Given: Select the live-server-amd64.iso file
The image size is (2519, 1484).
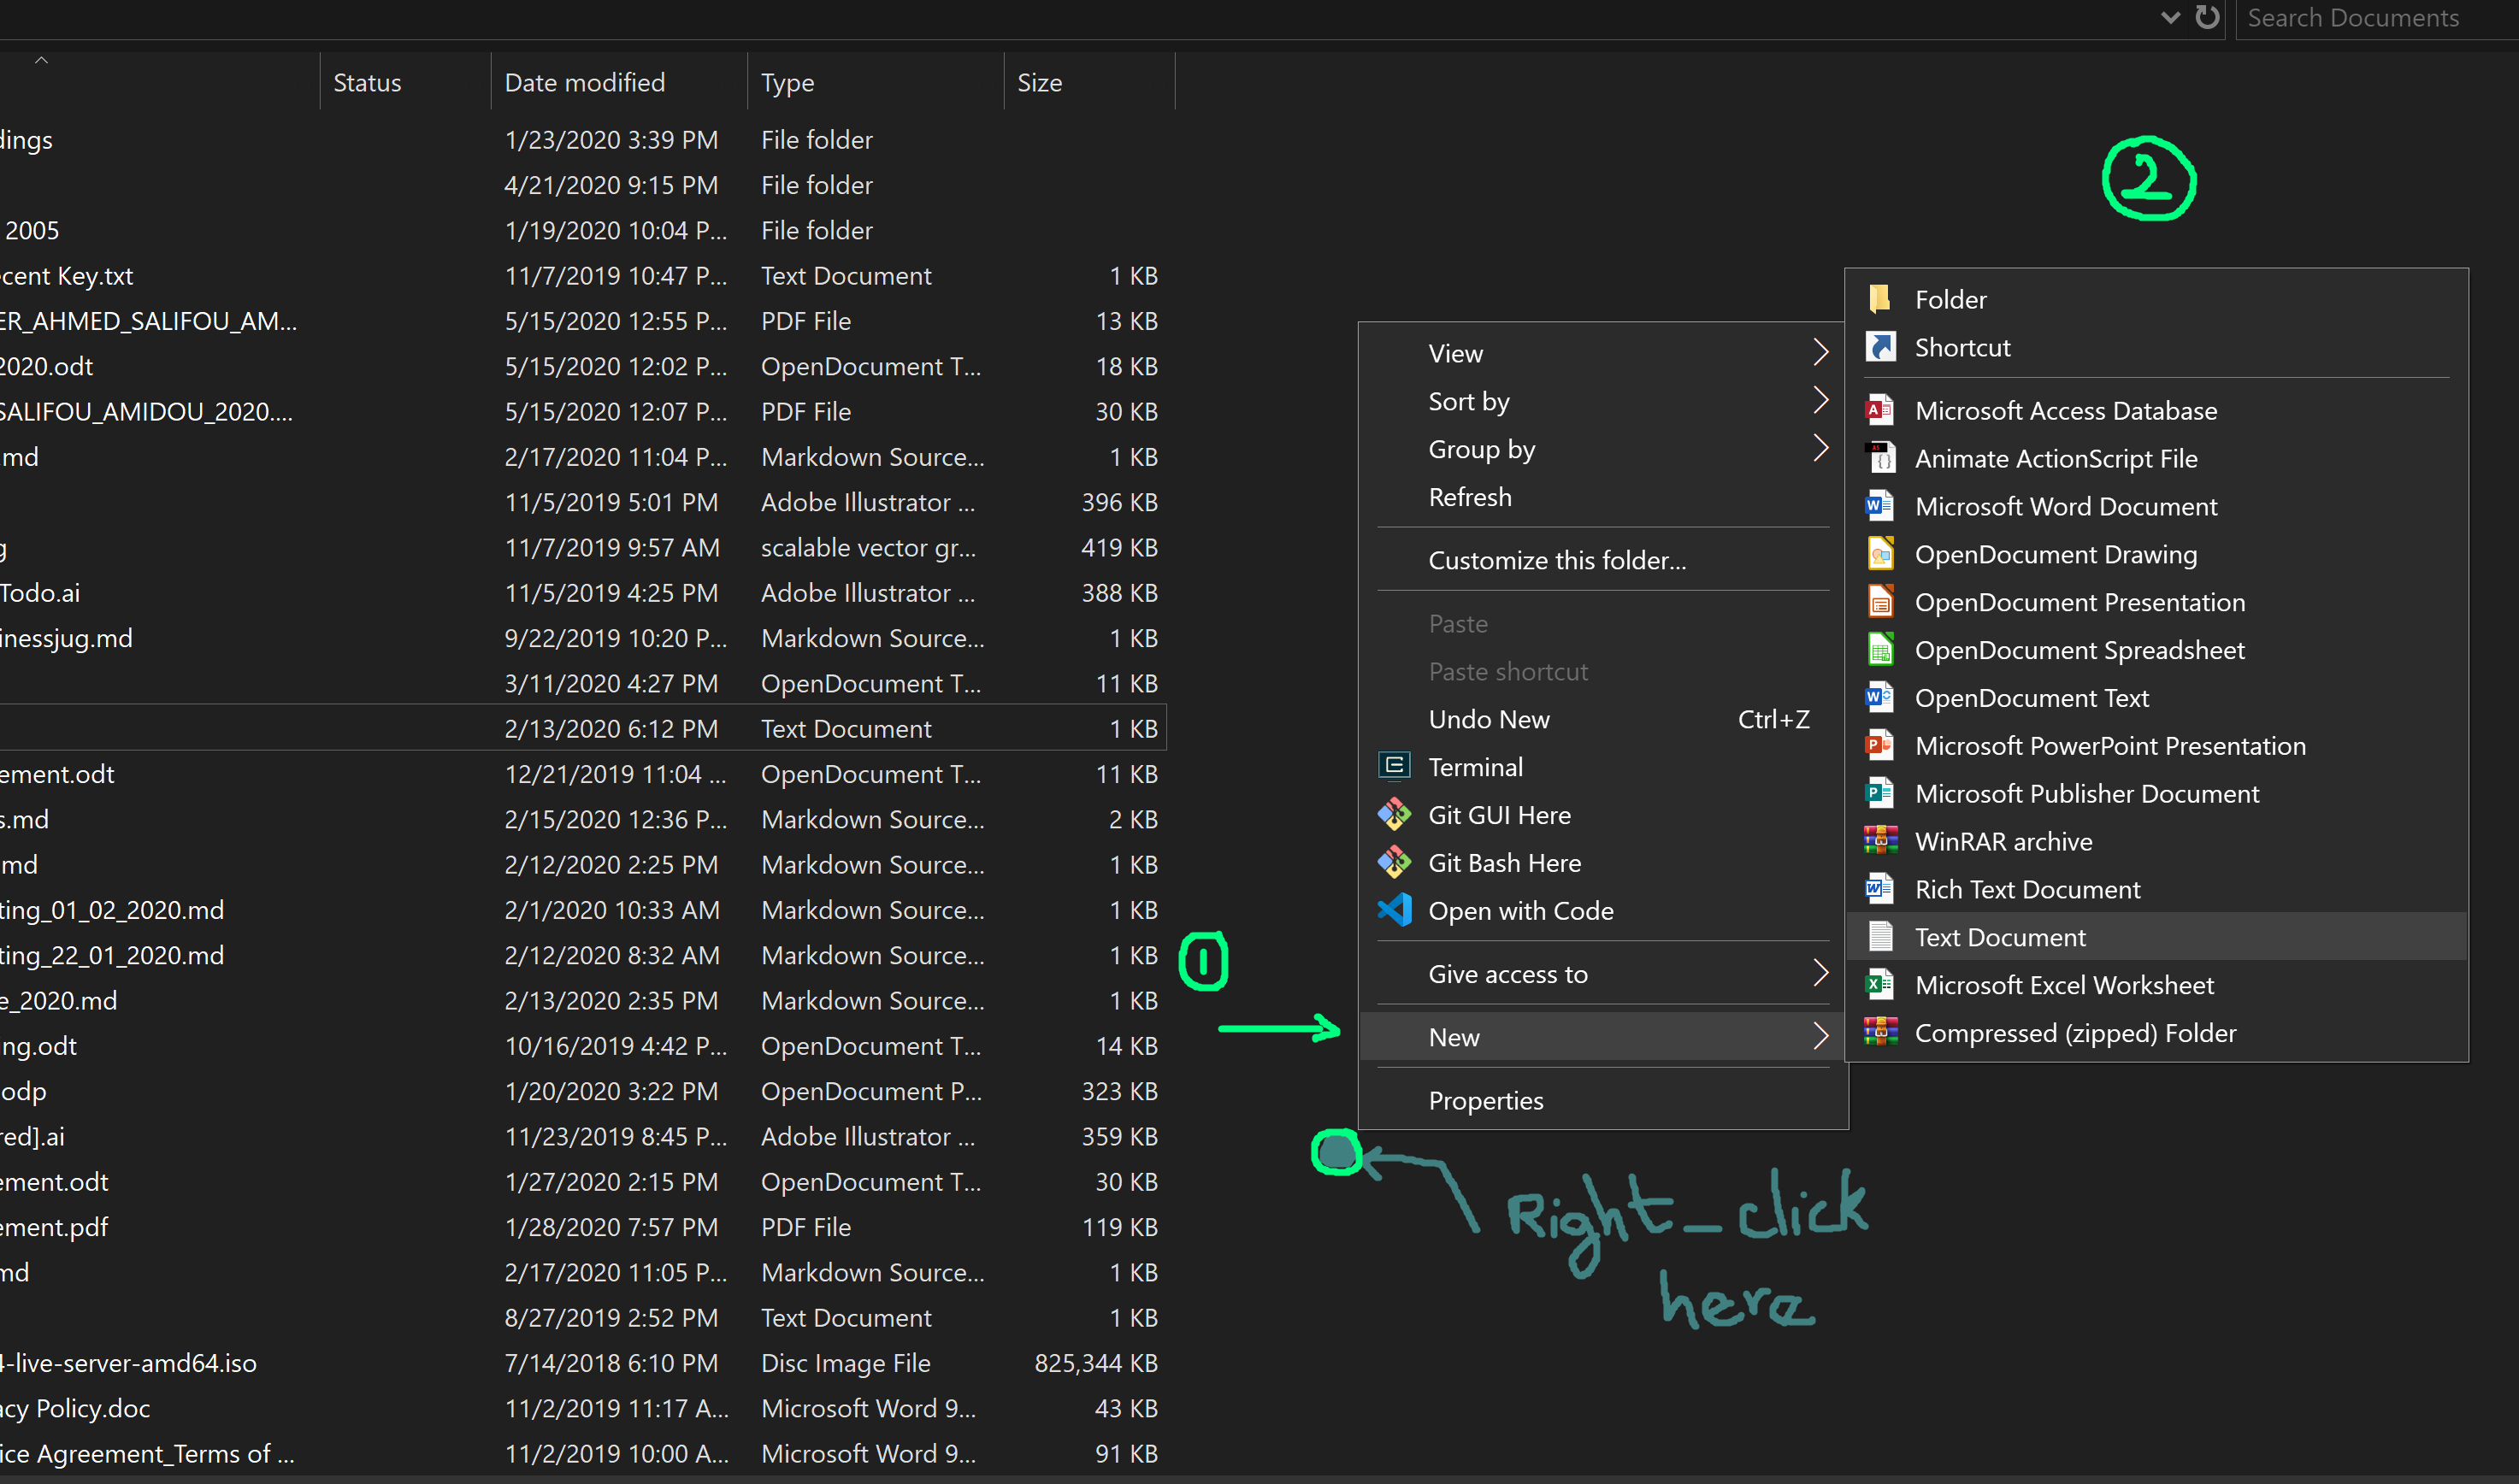Looking at the screenshot, I should click(x=583, y=1363).
